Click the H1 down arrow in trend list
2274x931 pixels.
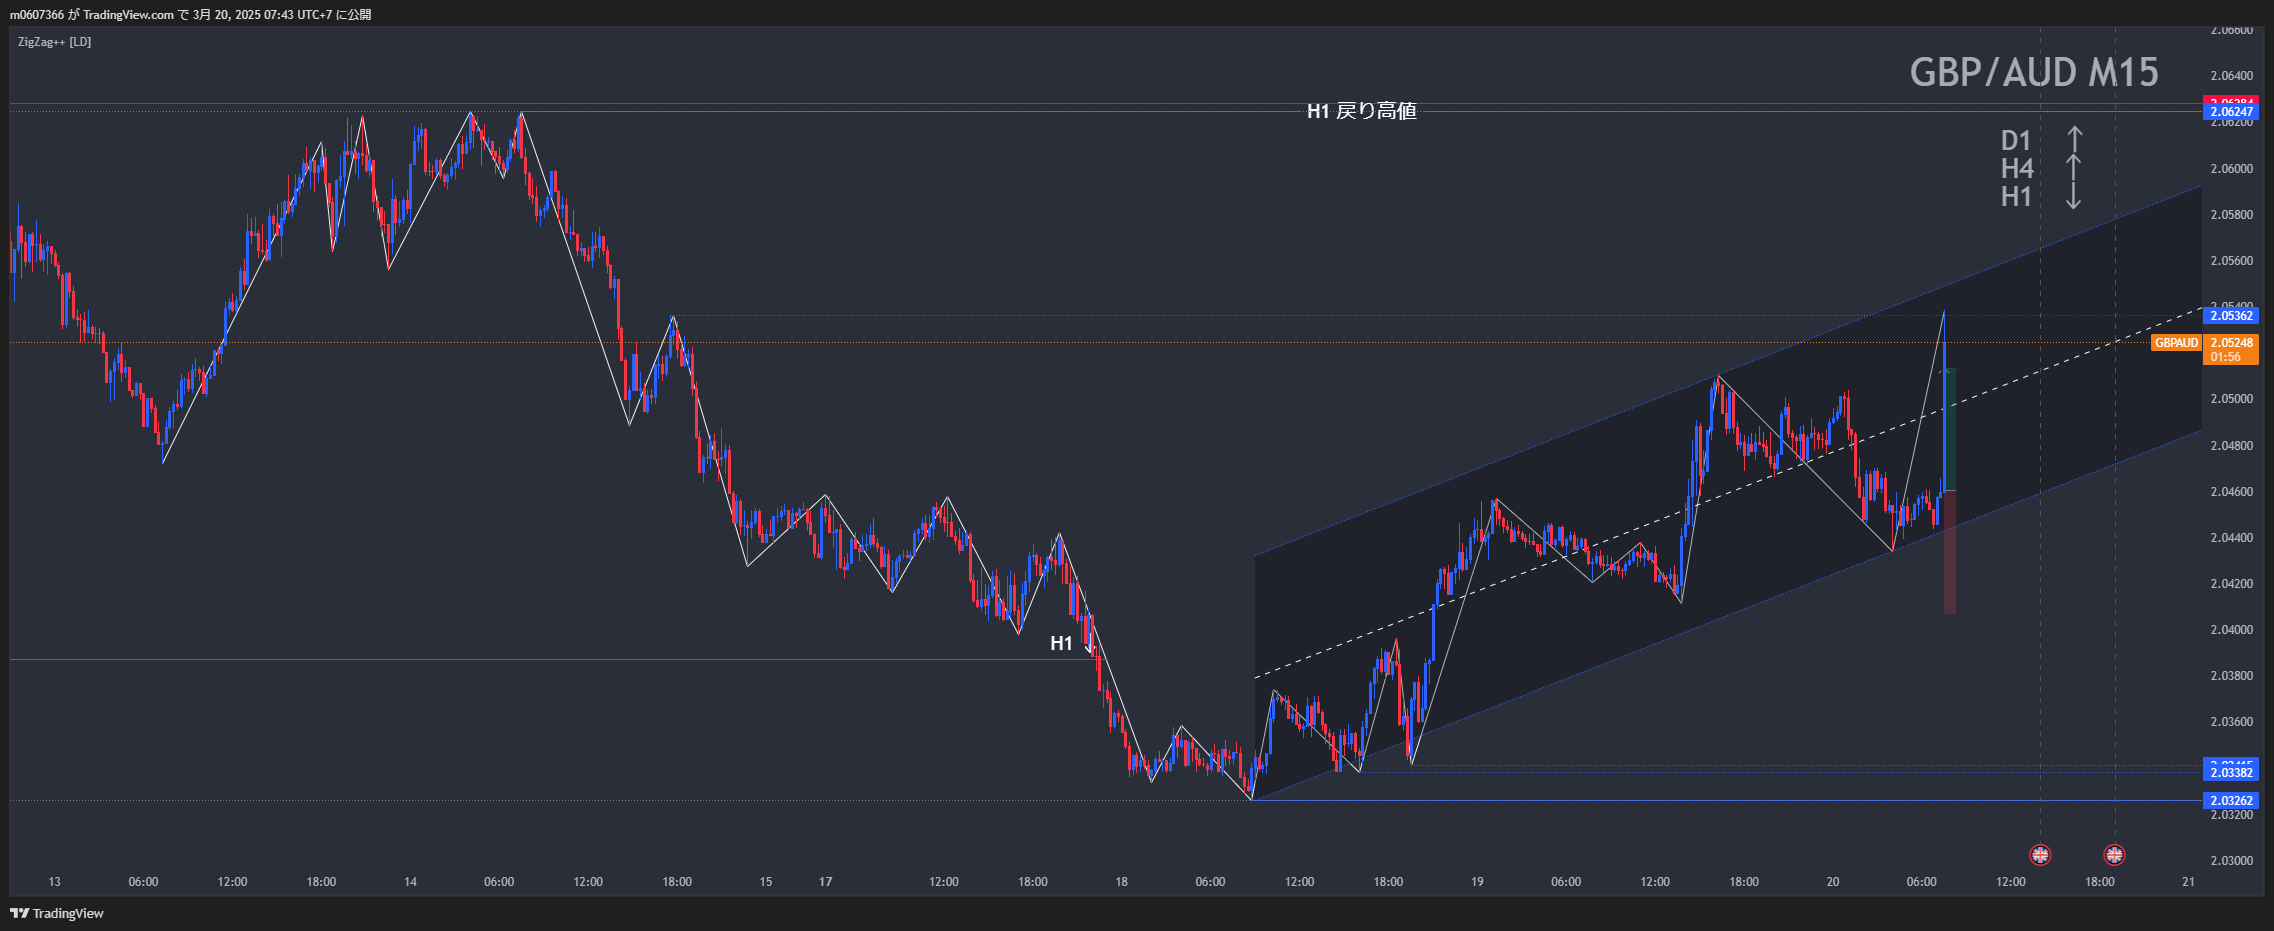(x=2074, y=196)
